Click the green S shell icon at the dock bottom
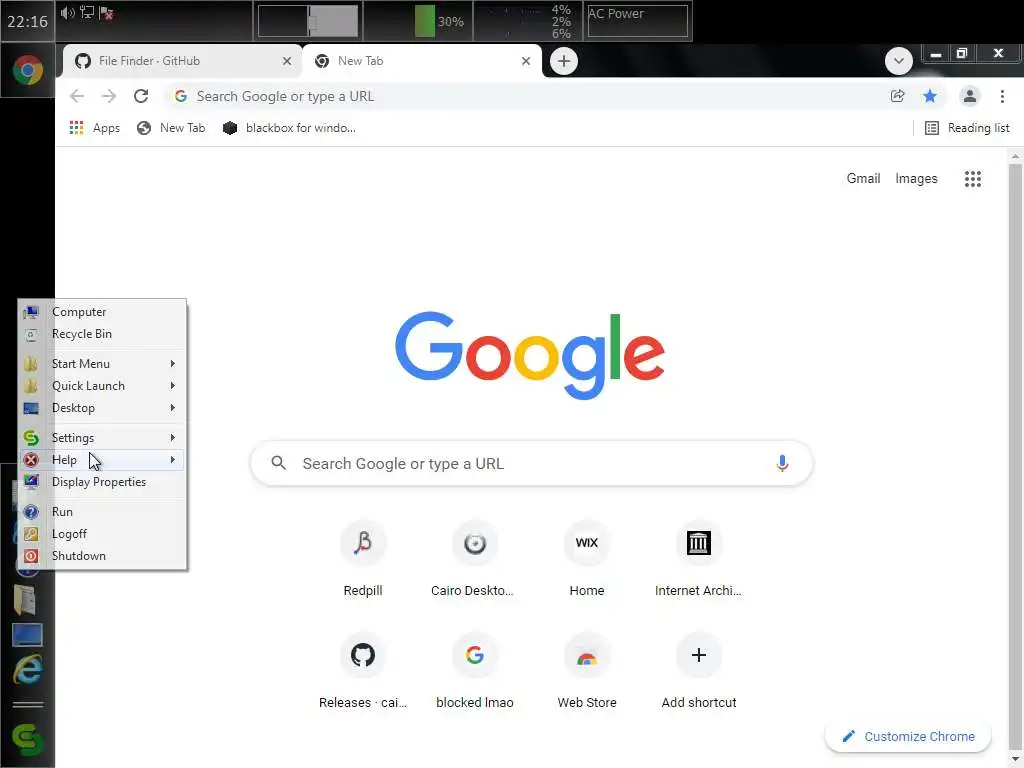This screenshot has width=1024, height=768. pyautogui.click(x=27, y=741)
